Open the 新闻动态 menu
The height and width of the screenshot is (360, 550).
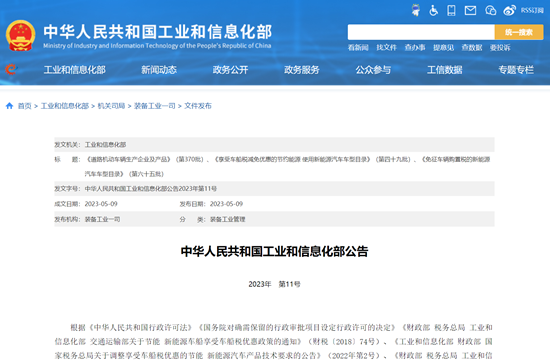[x=159, y=70]
